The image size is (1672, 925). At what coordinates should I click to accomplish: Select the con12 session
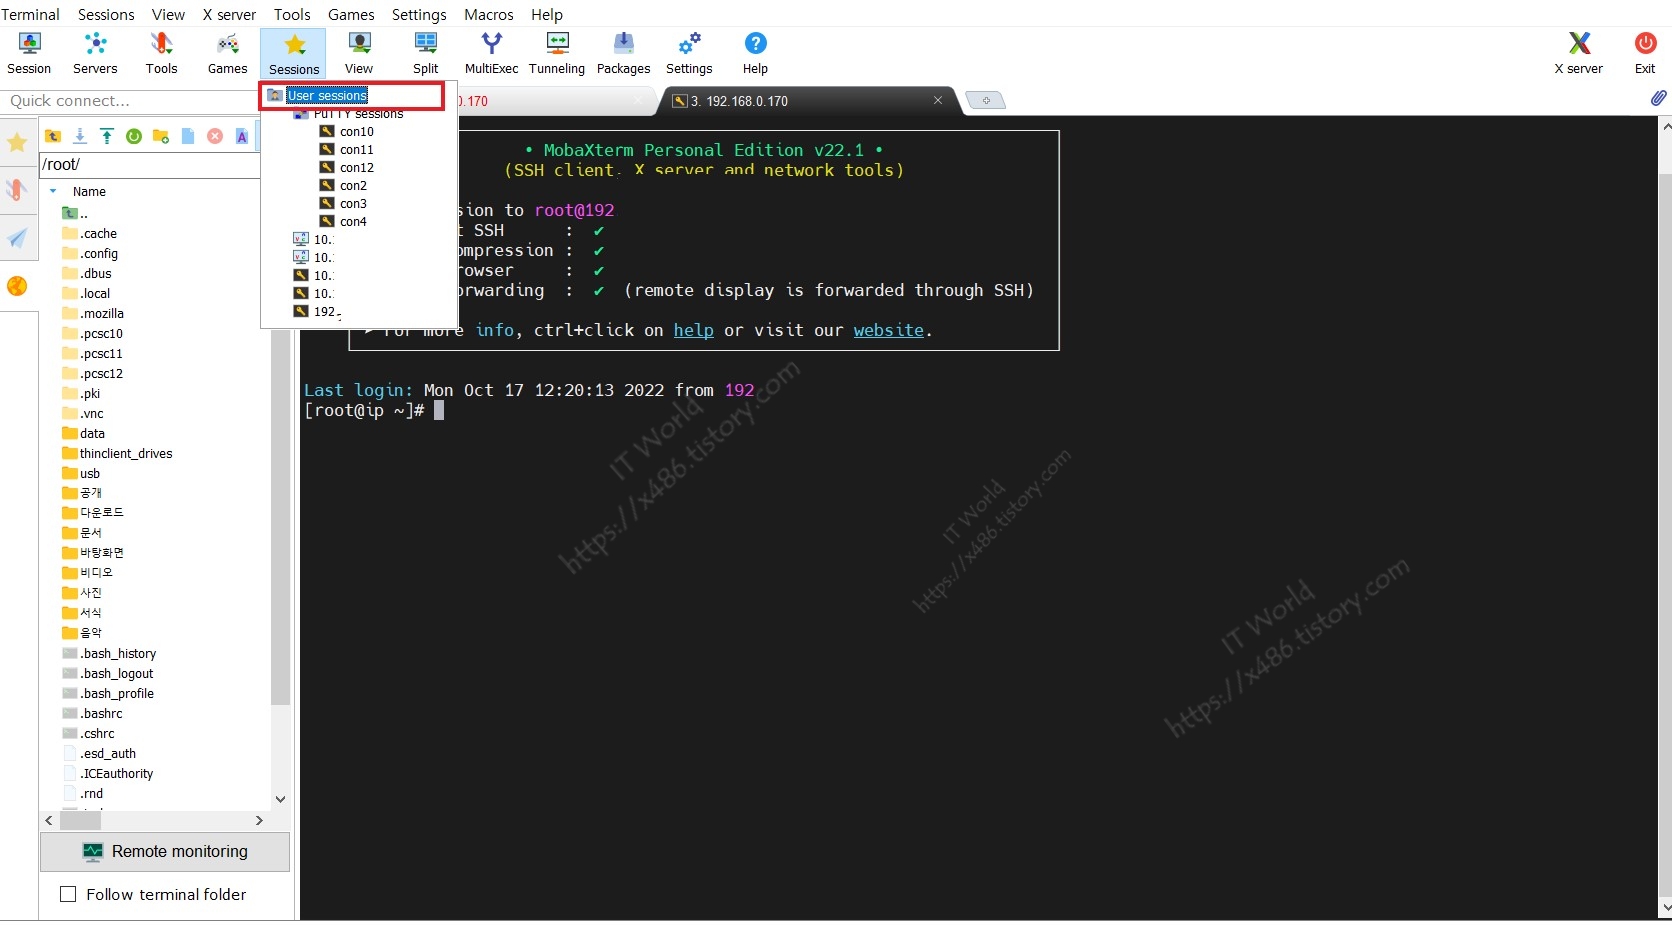(356, 167)
